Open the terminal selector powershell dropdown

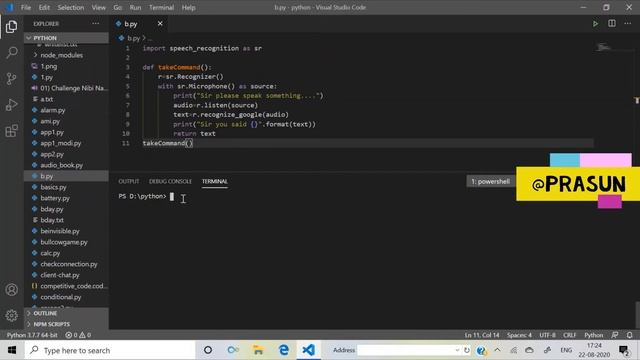pyautogui.click(x=490, y=181)
